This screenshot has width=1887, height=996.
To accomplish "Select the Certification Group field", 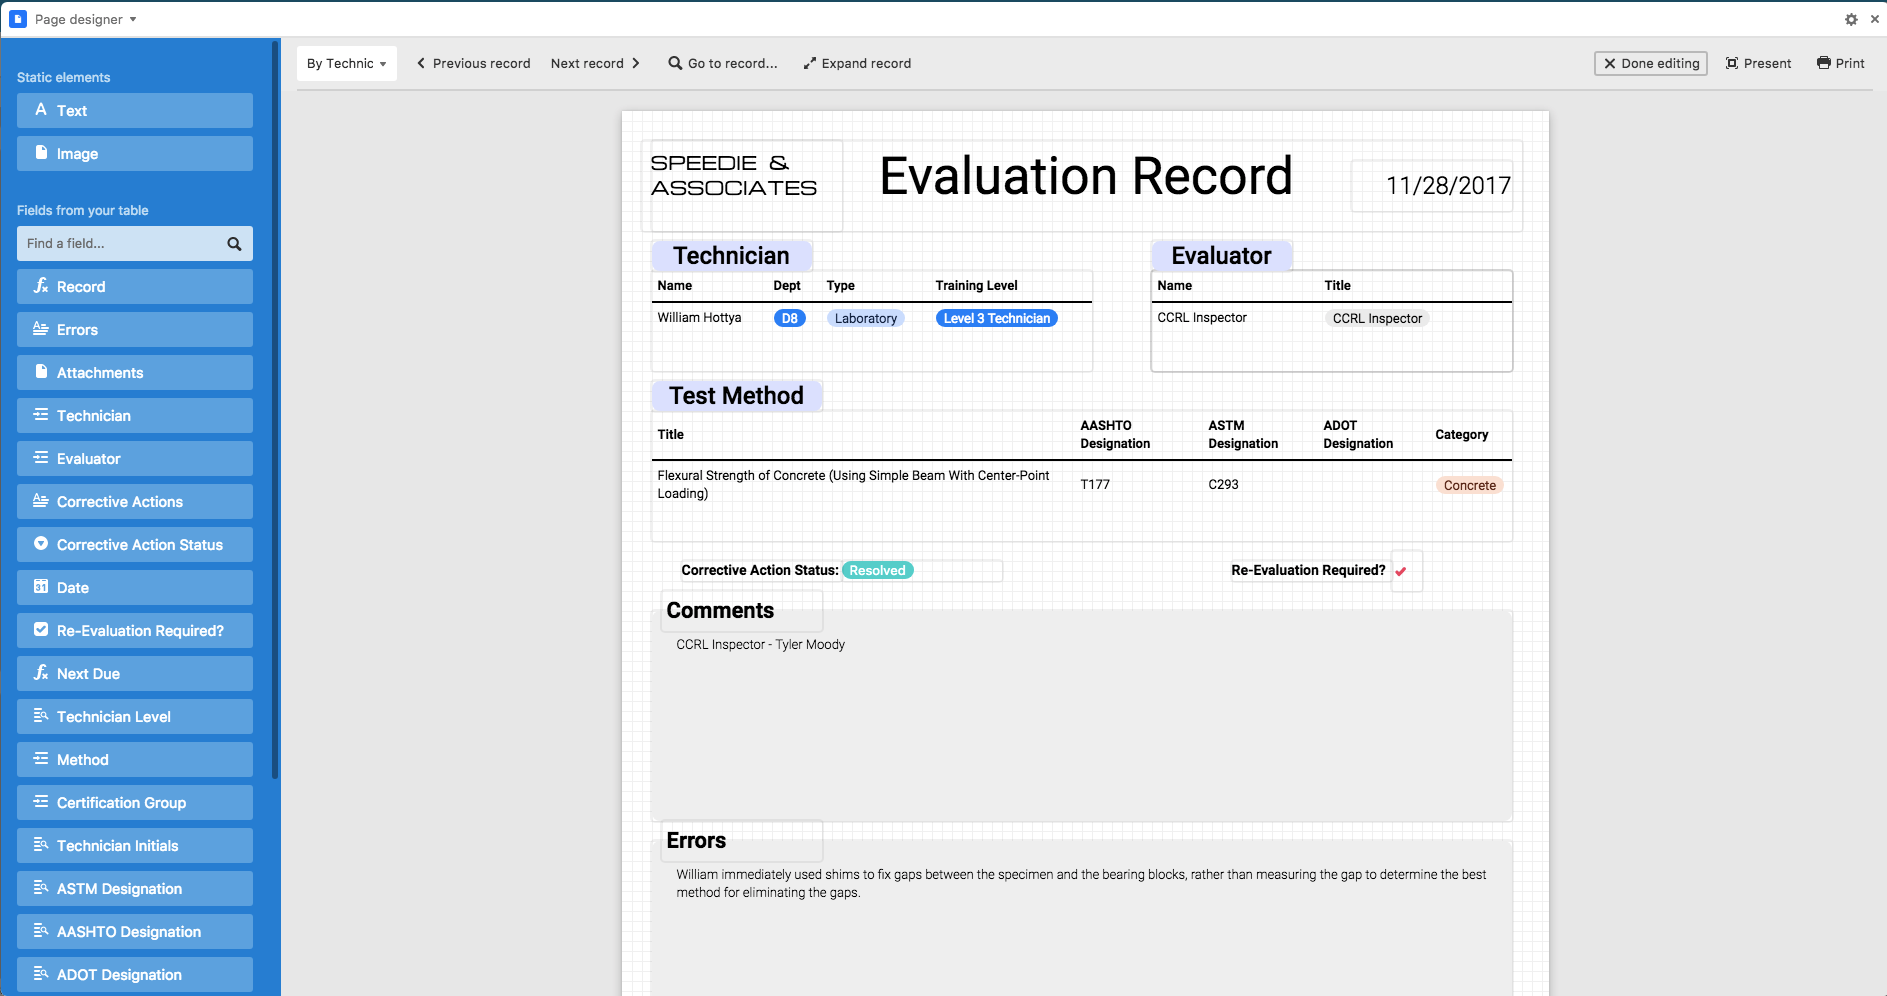I will pos(135,802).
